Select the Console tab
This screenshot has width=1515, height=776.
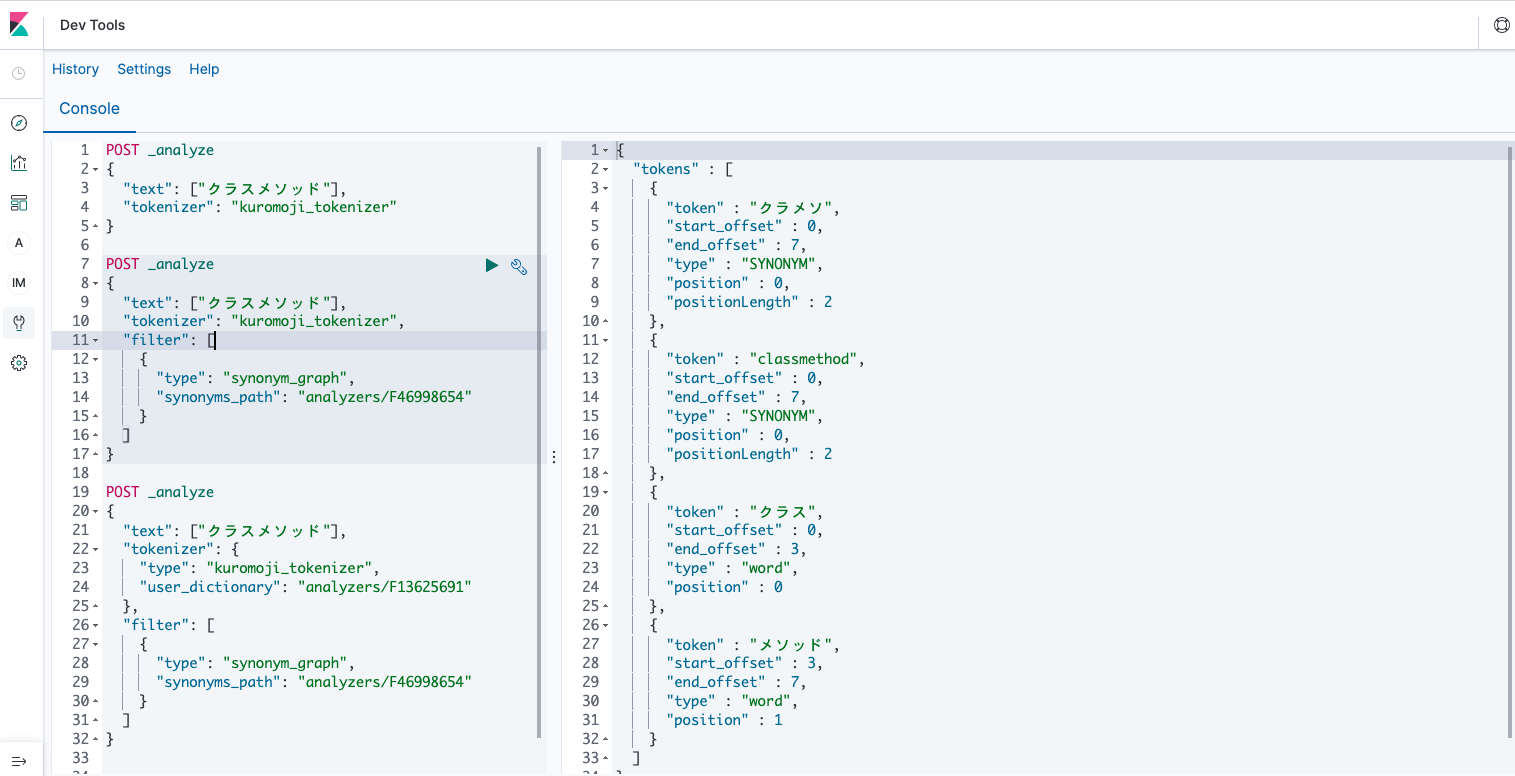click(x=89, y=109)
